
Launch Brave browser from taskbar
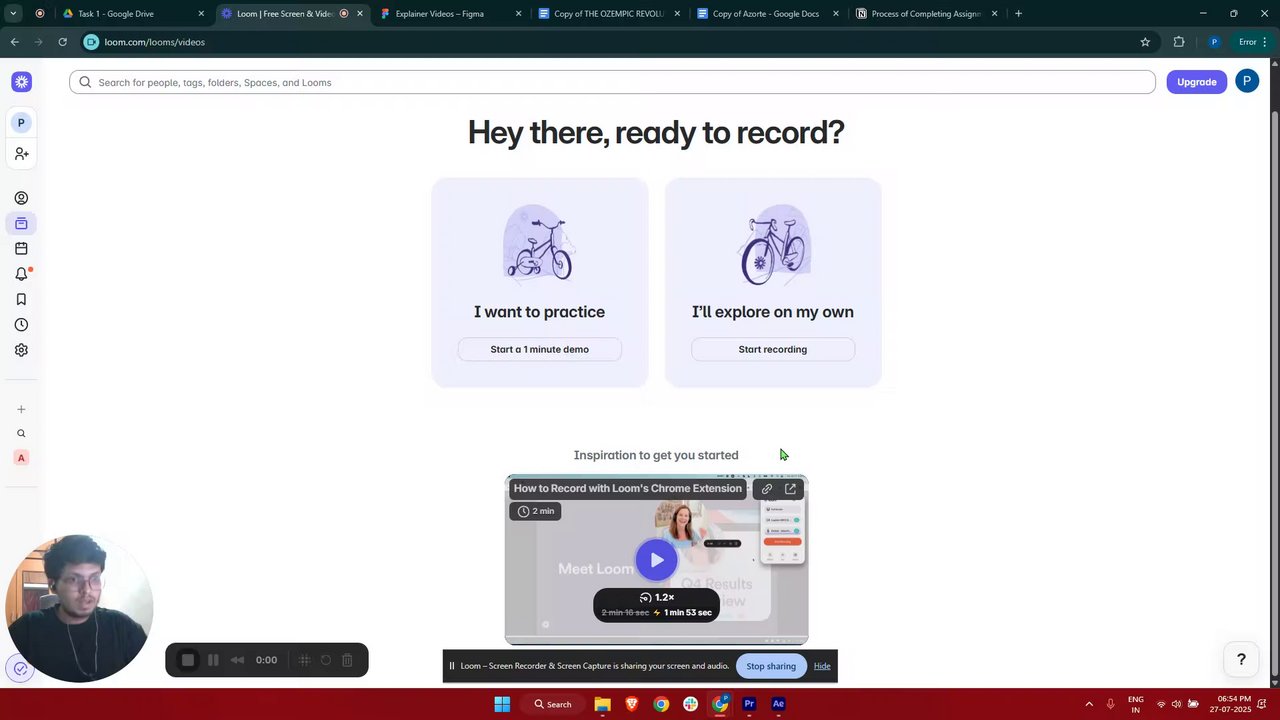[x=632, y=704]
